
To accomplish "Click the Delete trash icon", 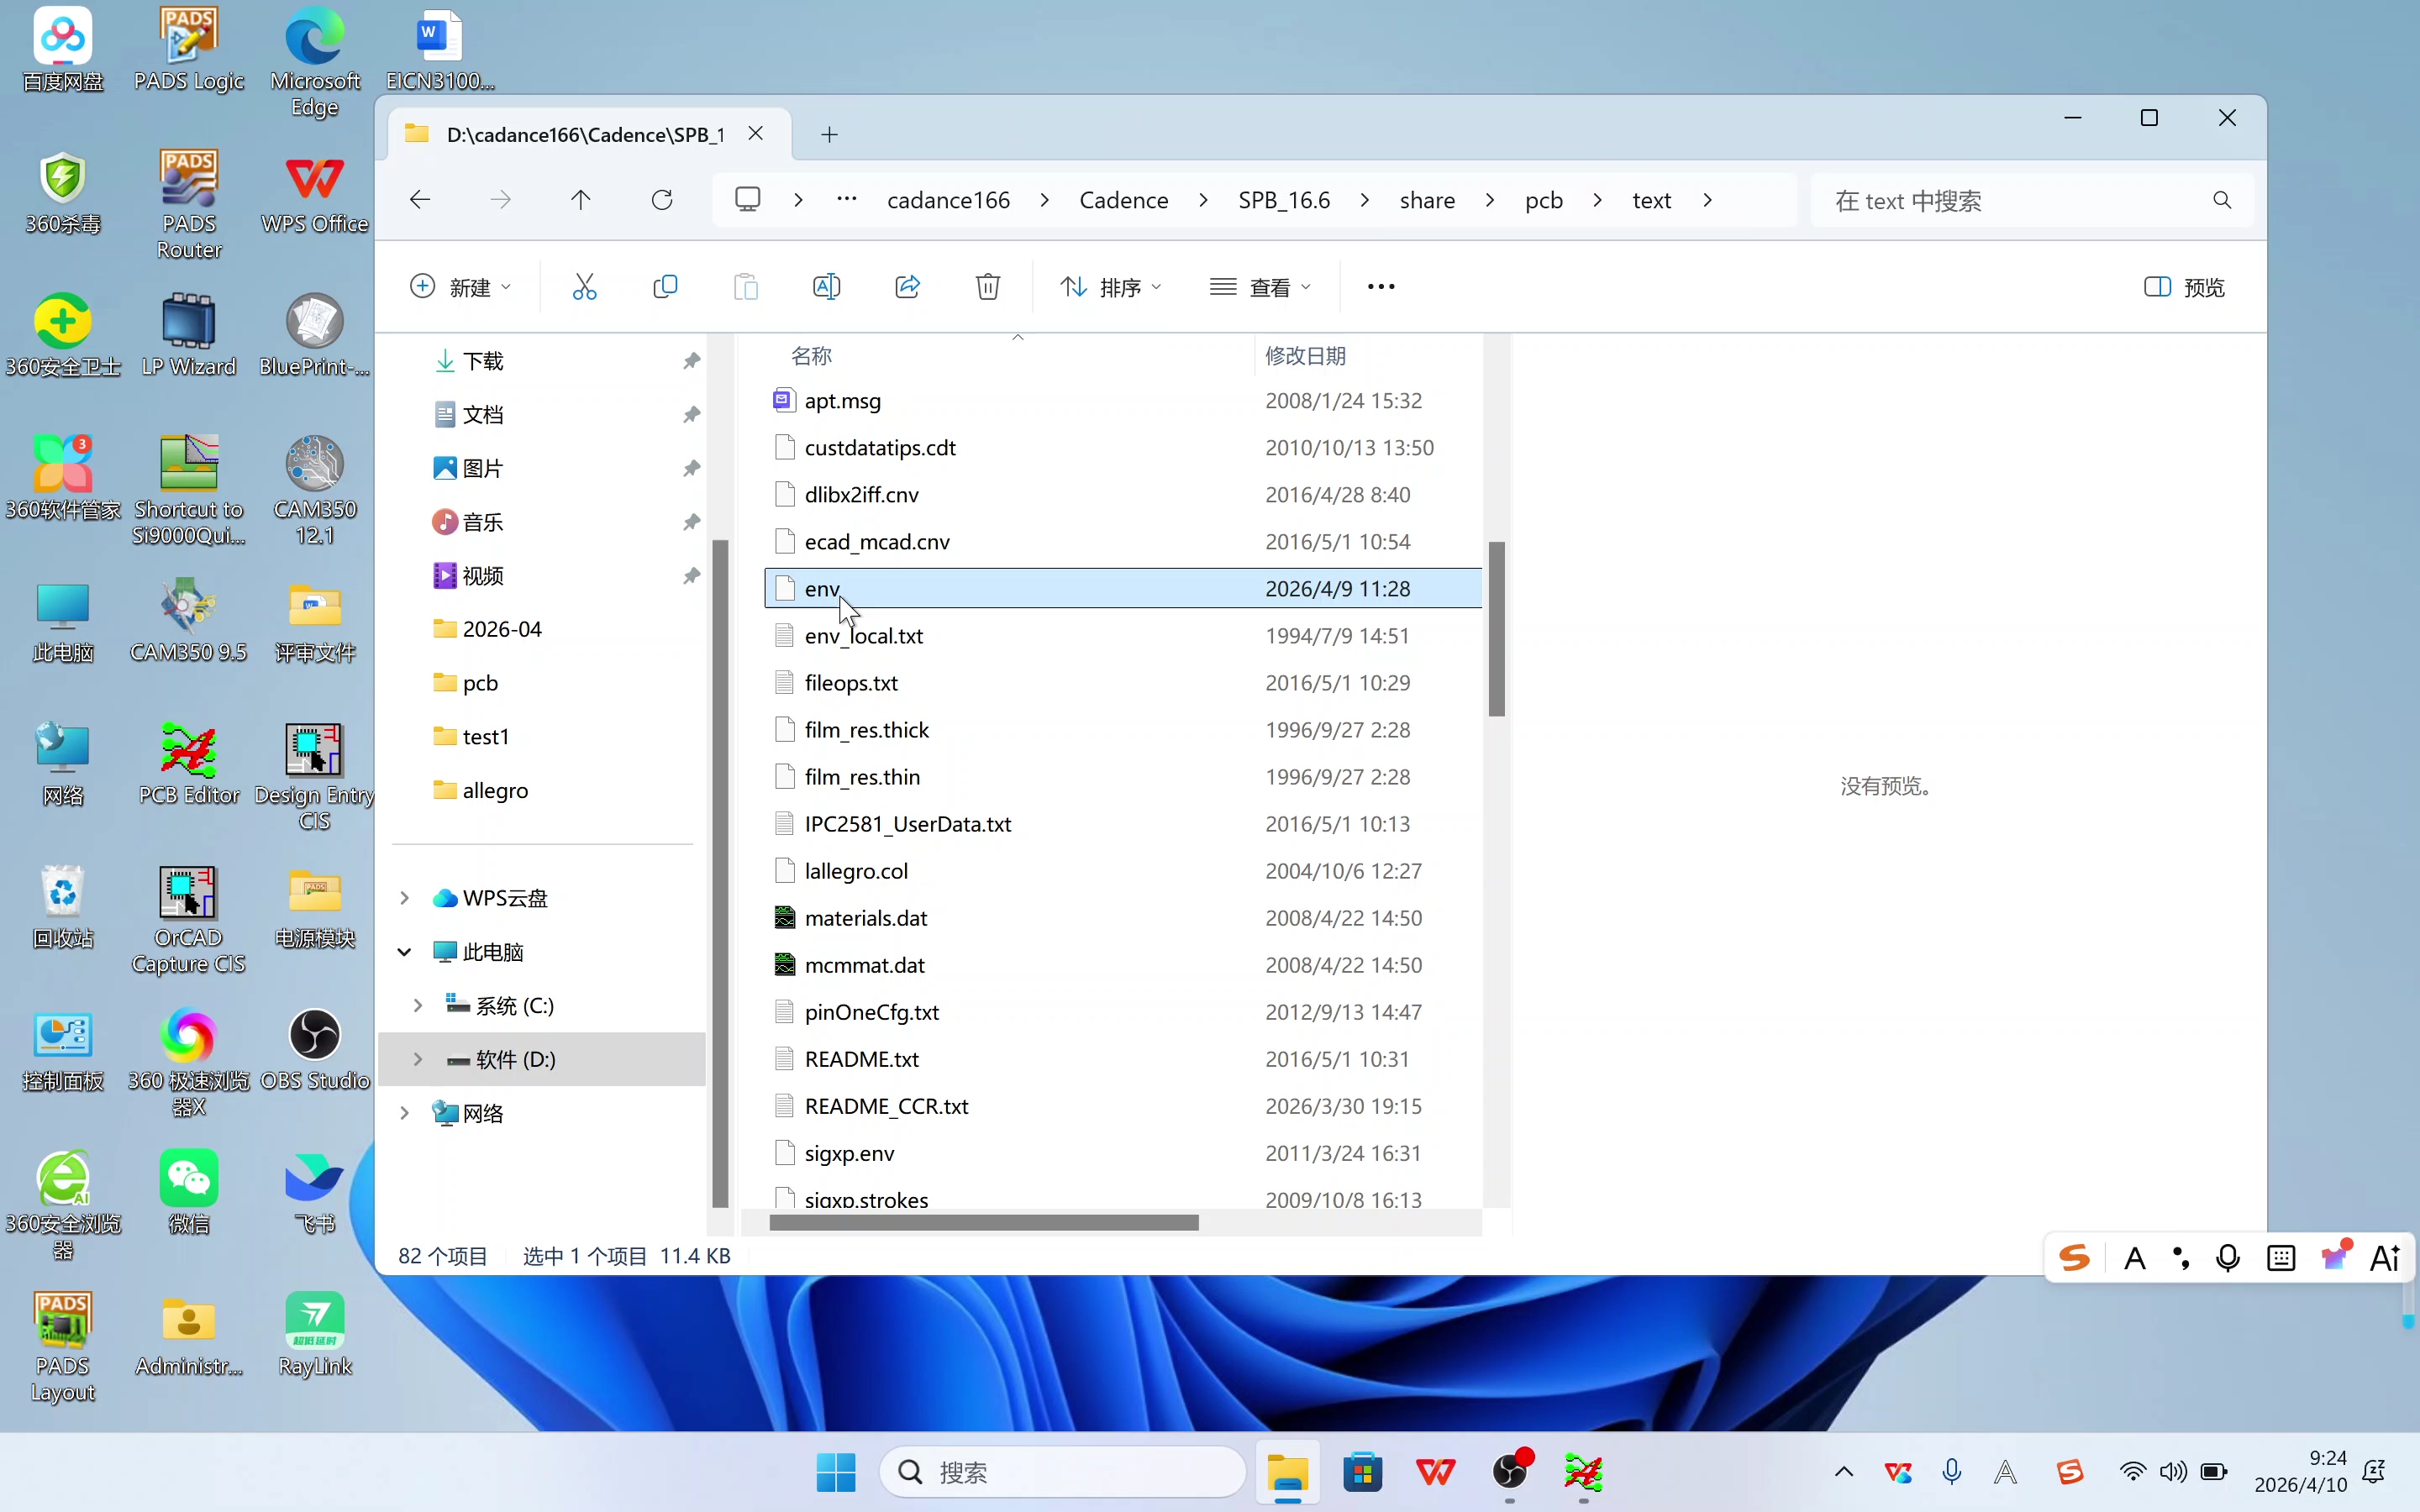I will point(988,287).
